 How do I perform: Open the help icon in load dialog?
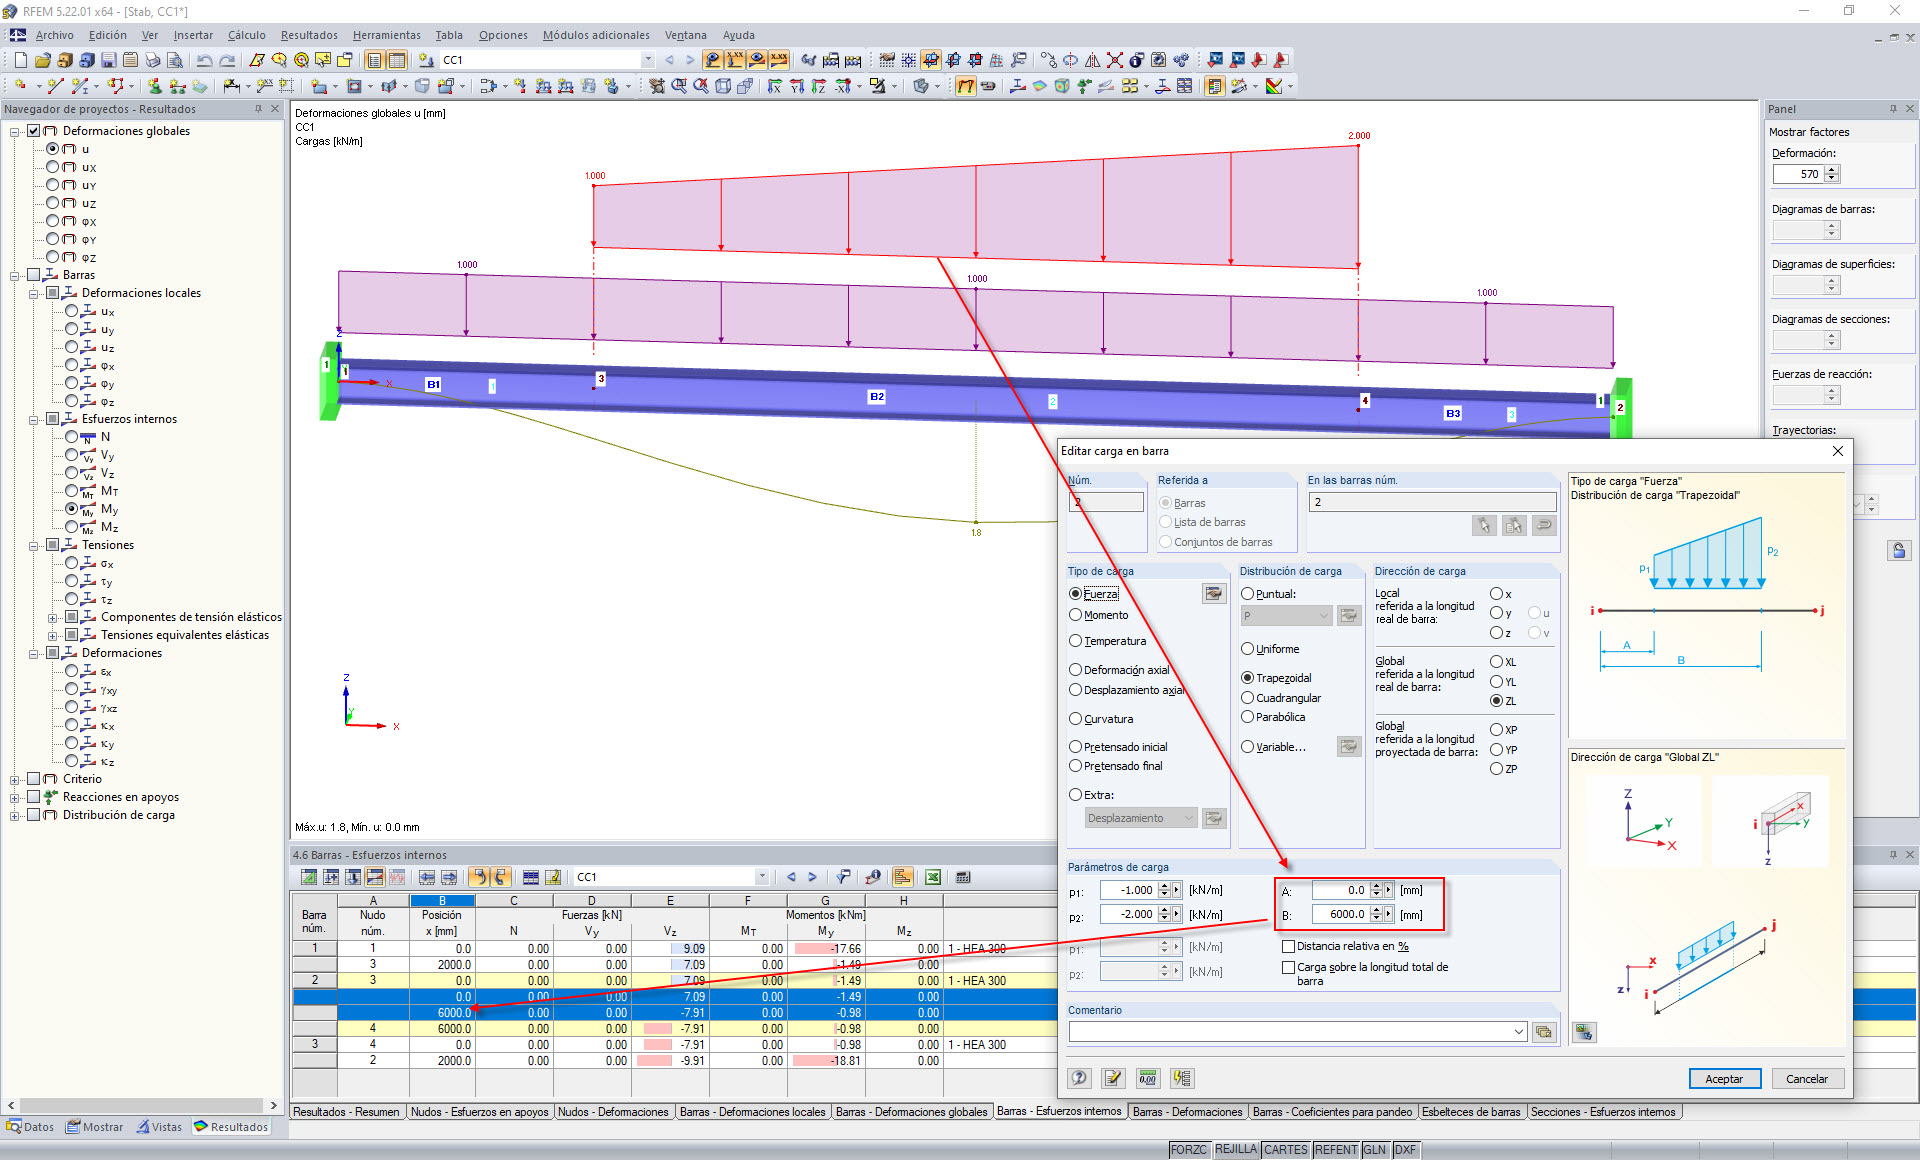pos(1079,1078)
